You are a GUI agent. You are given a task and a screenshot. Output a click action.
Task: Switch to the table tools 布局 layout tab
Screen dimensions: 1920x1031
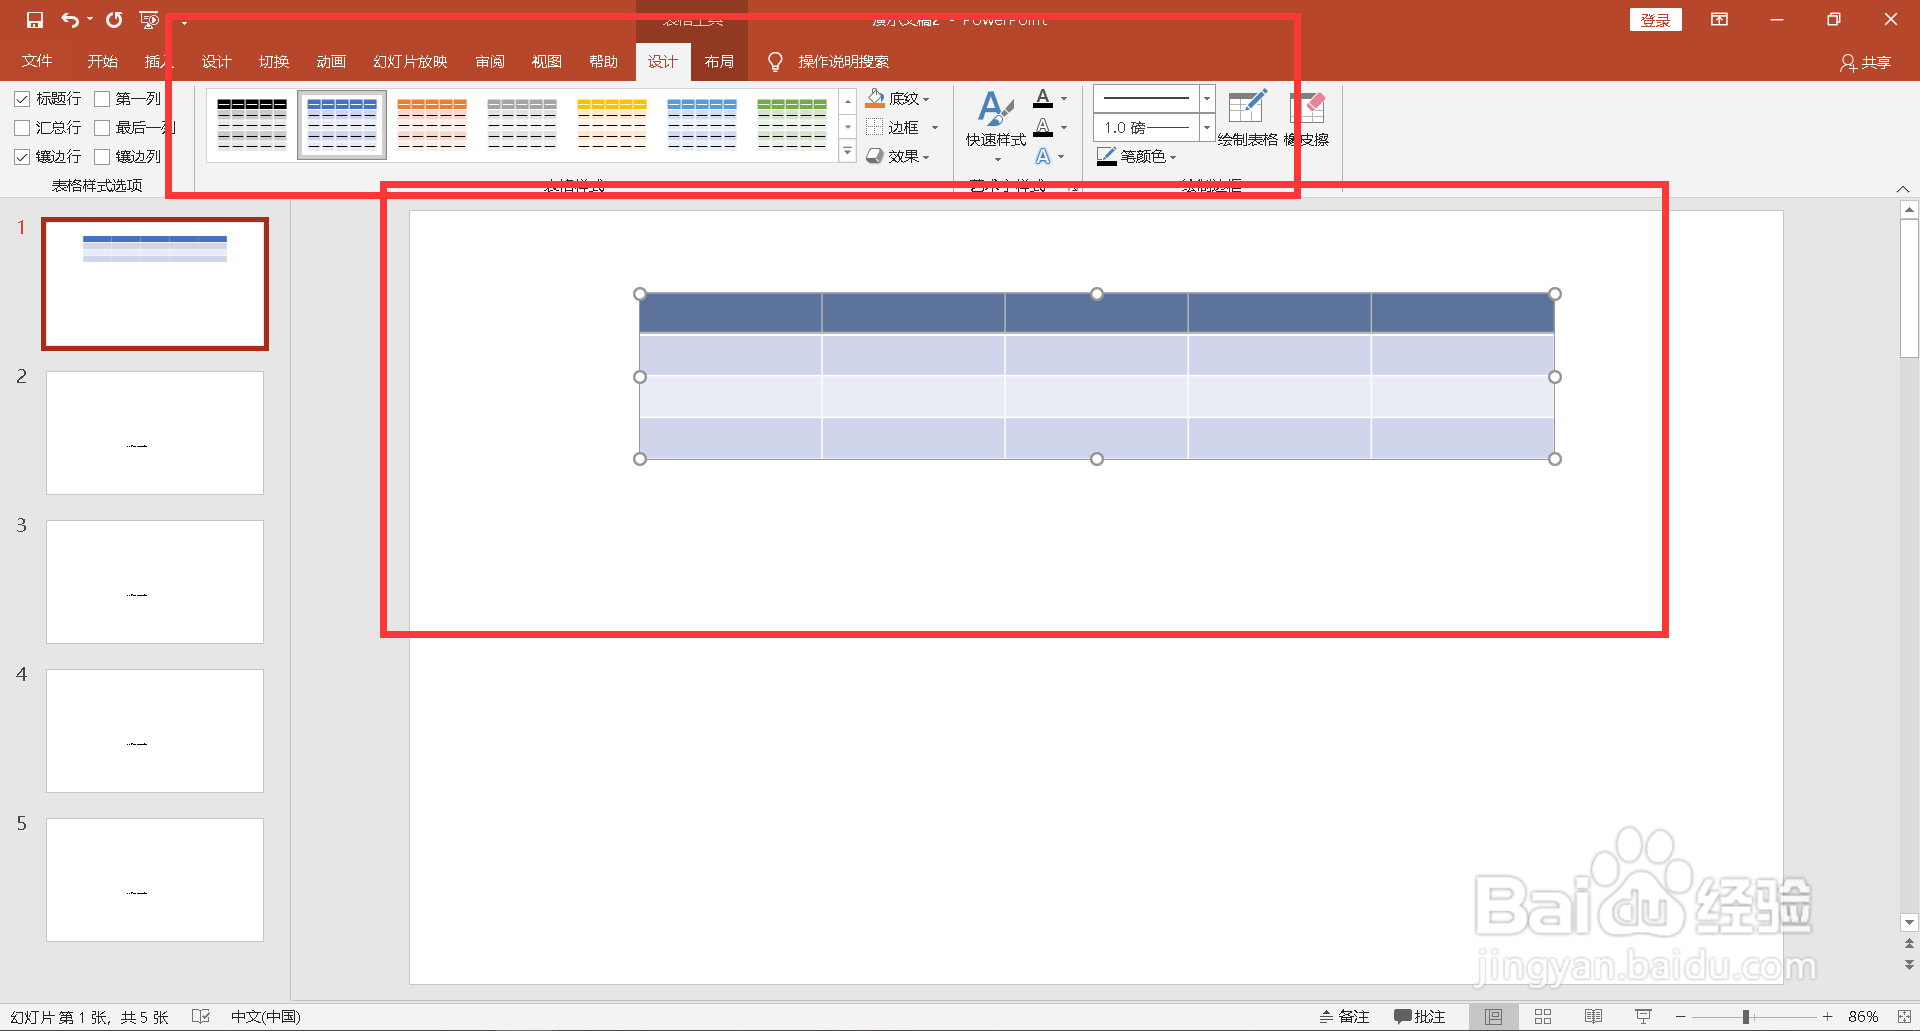click(x=719, y=62)
